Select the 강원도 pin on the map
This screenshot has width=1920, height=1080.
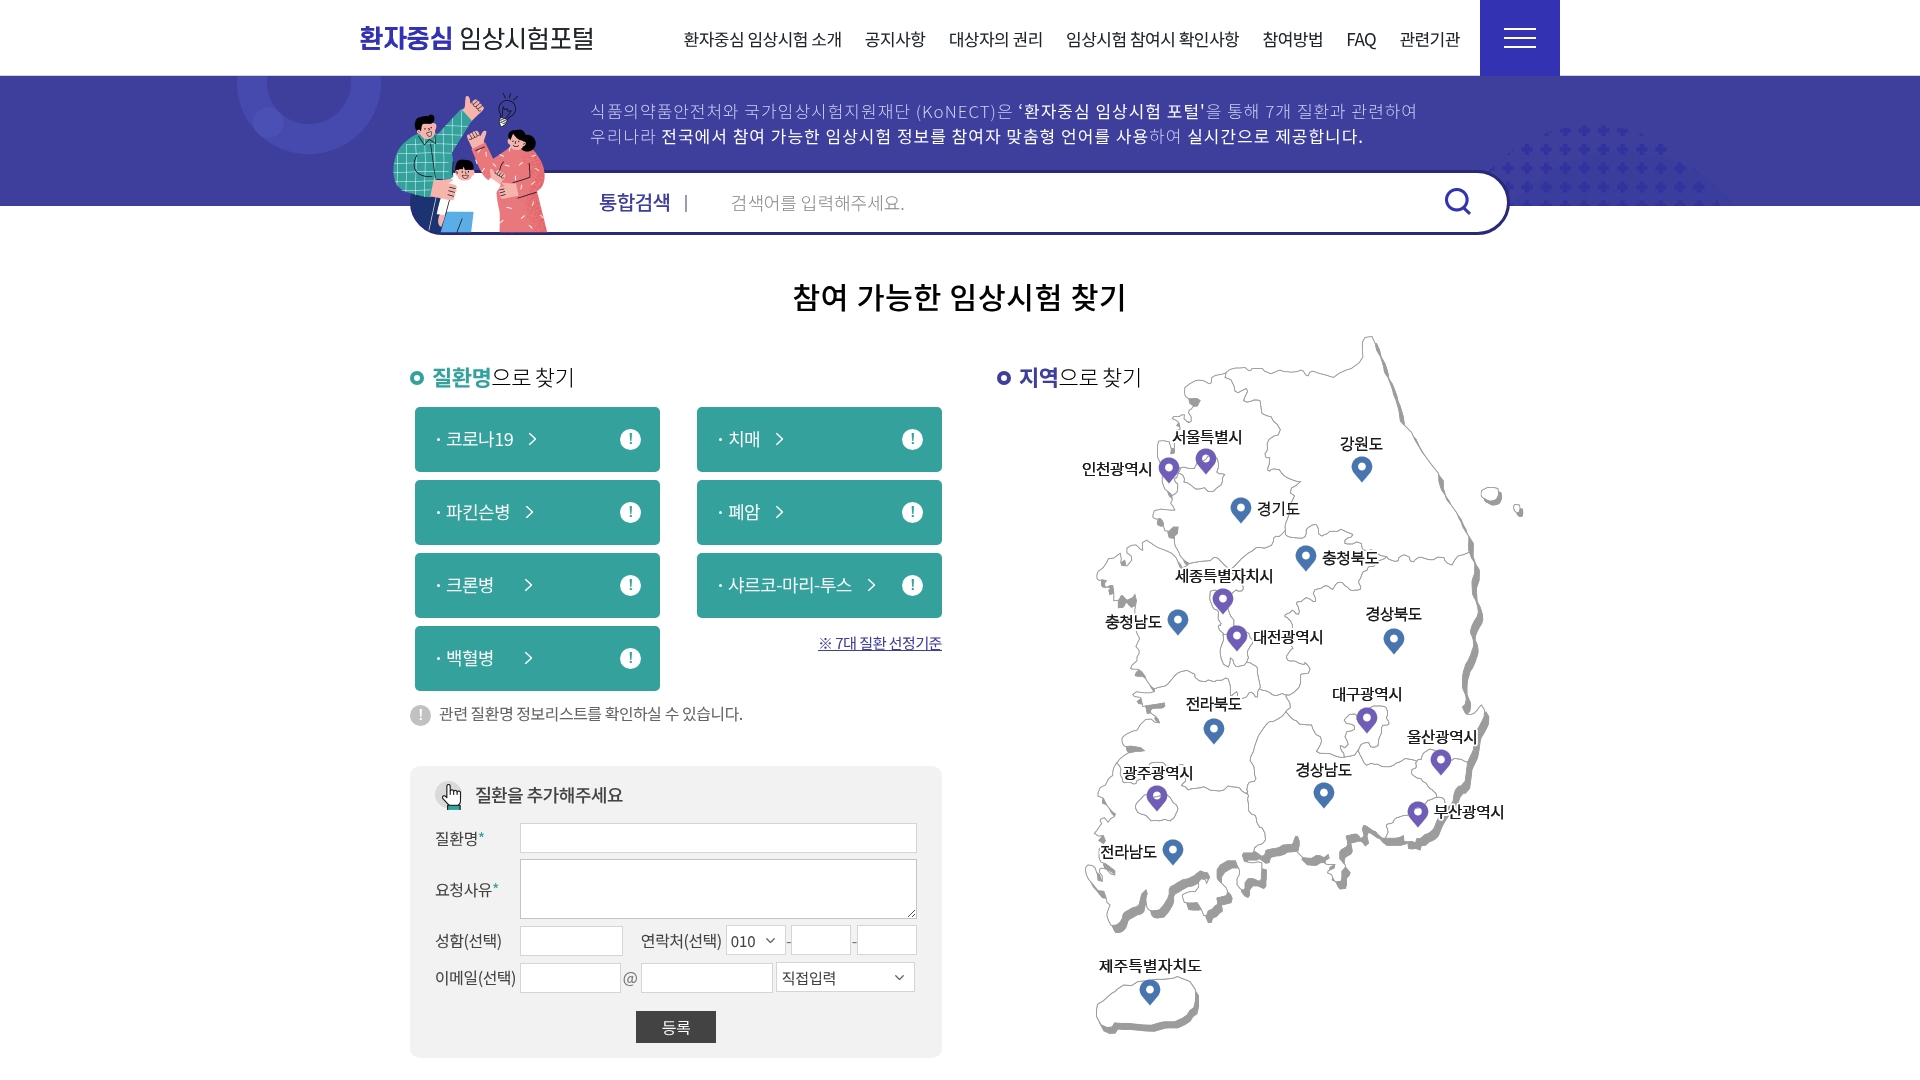point(1360,467)
